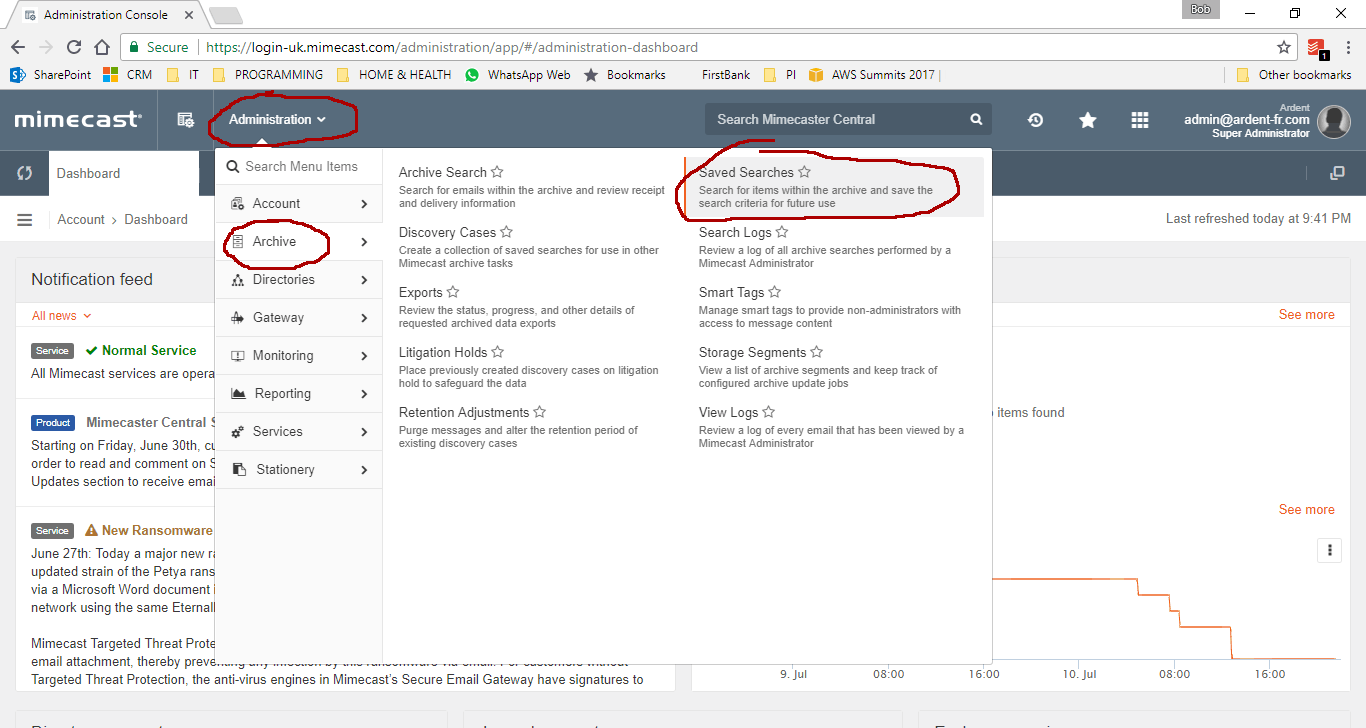Viewport: 1366px width, 728px height.
Task: Open Search Logs menu item
Action: (x=735, y=232)
